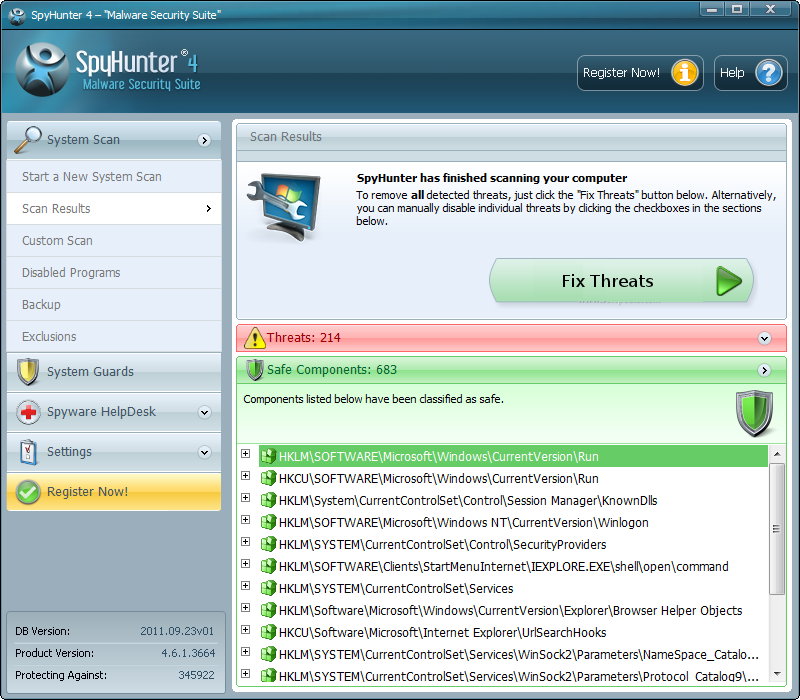The height and width of the screenshot is (700, 800).
Task: Click the clipboard Settings icon
Action: [x=28, y=452]
